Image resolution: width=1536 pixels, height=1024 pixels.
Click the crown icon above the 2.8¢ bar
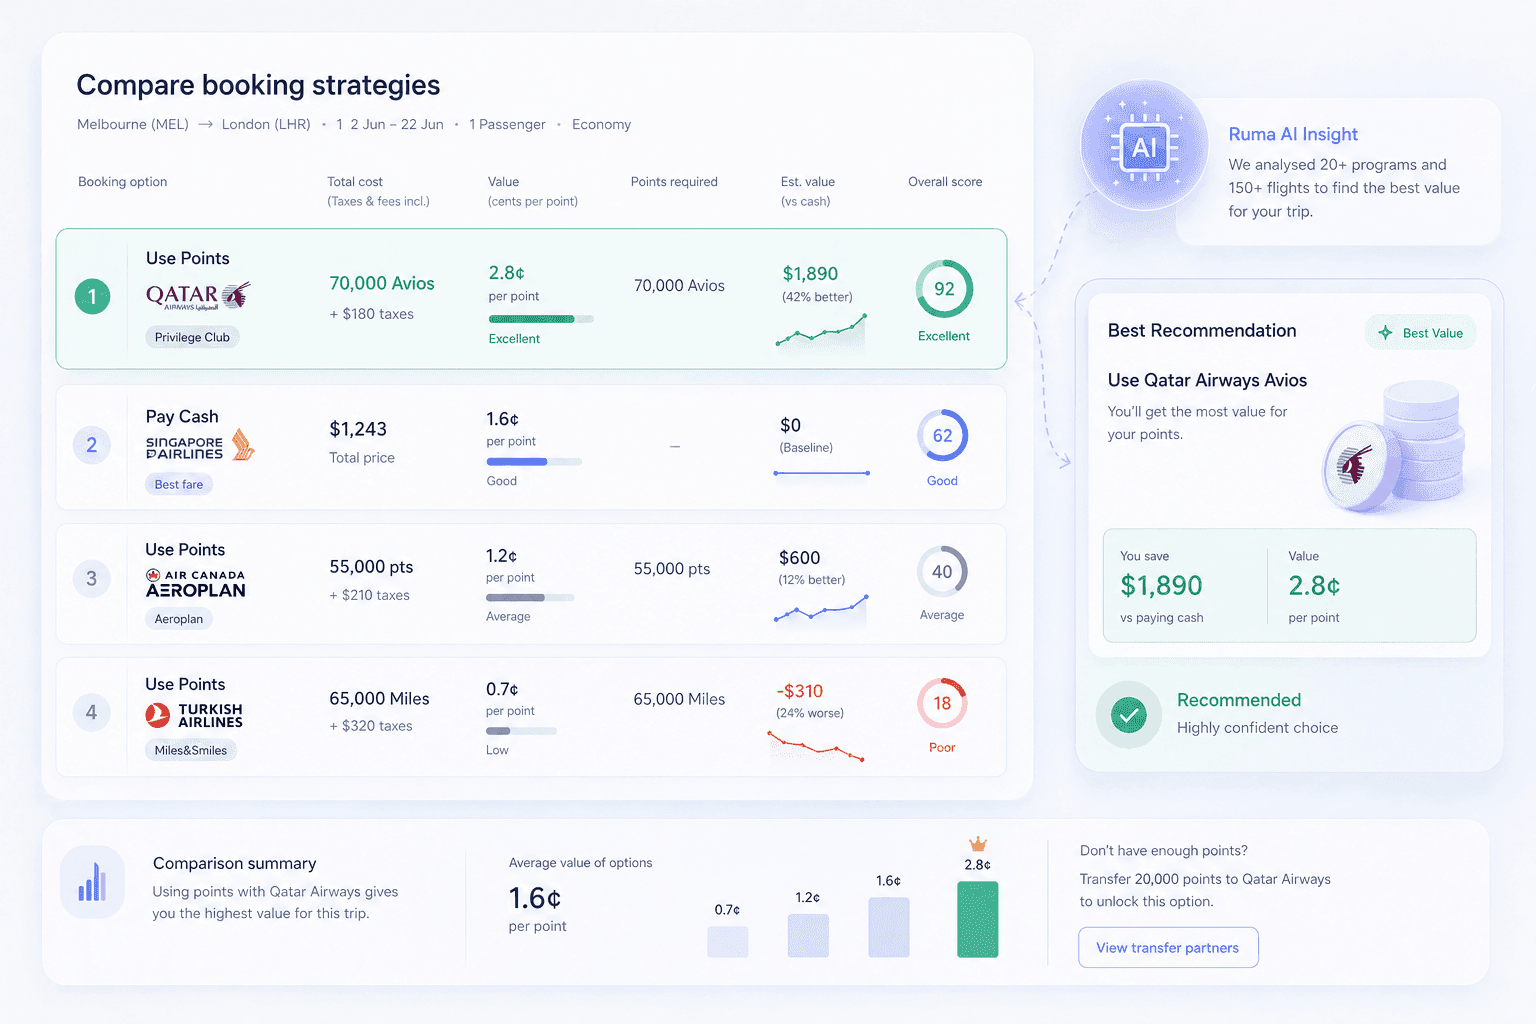click(978, 844)
